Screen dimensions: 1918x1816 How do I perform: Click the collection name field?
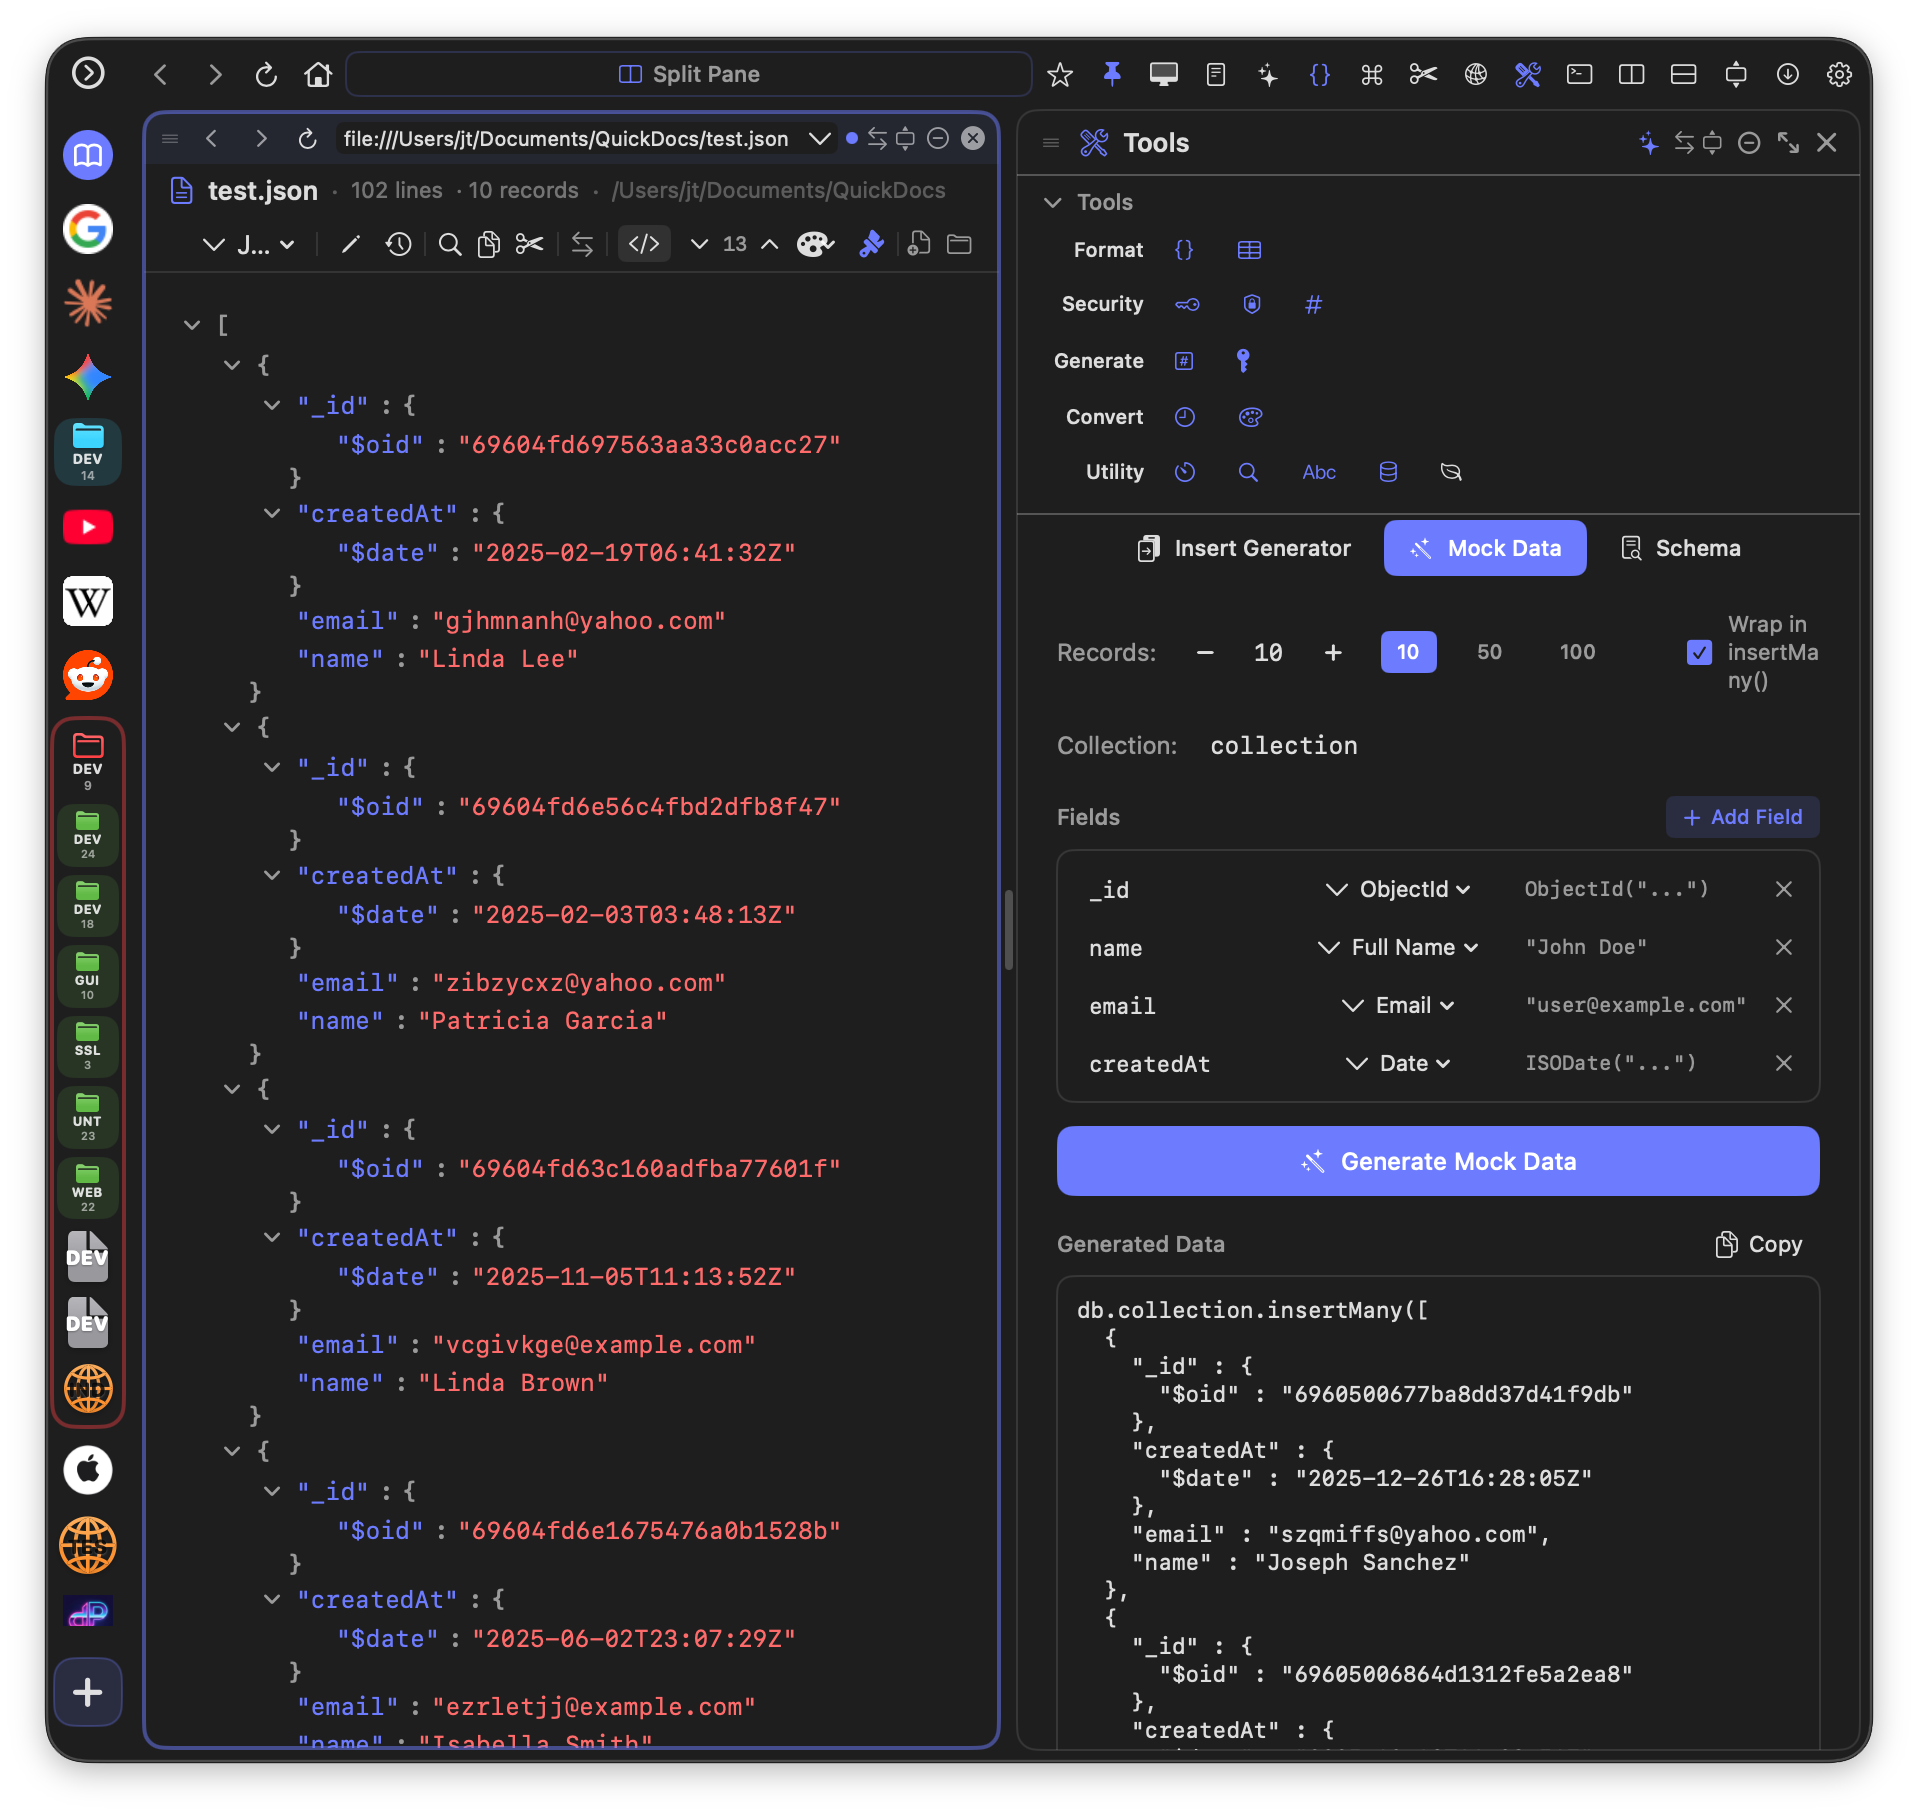(1283, 745)
